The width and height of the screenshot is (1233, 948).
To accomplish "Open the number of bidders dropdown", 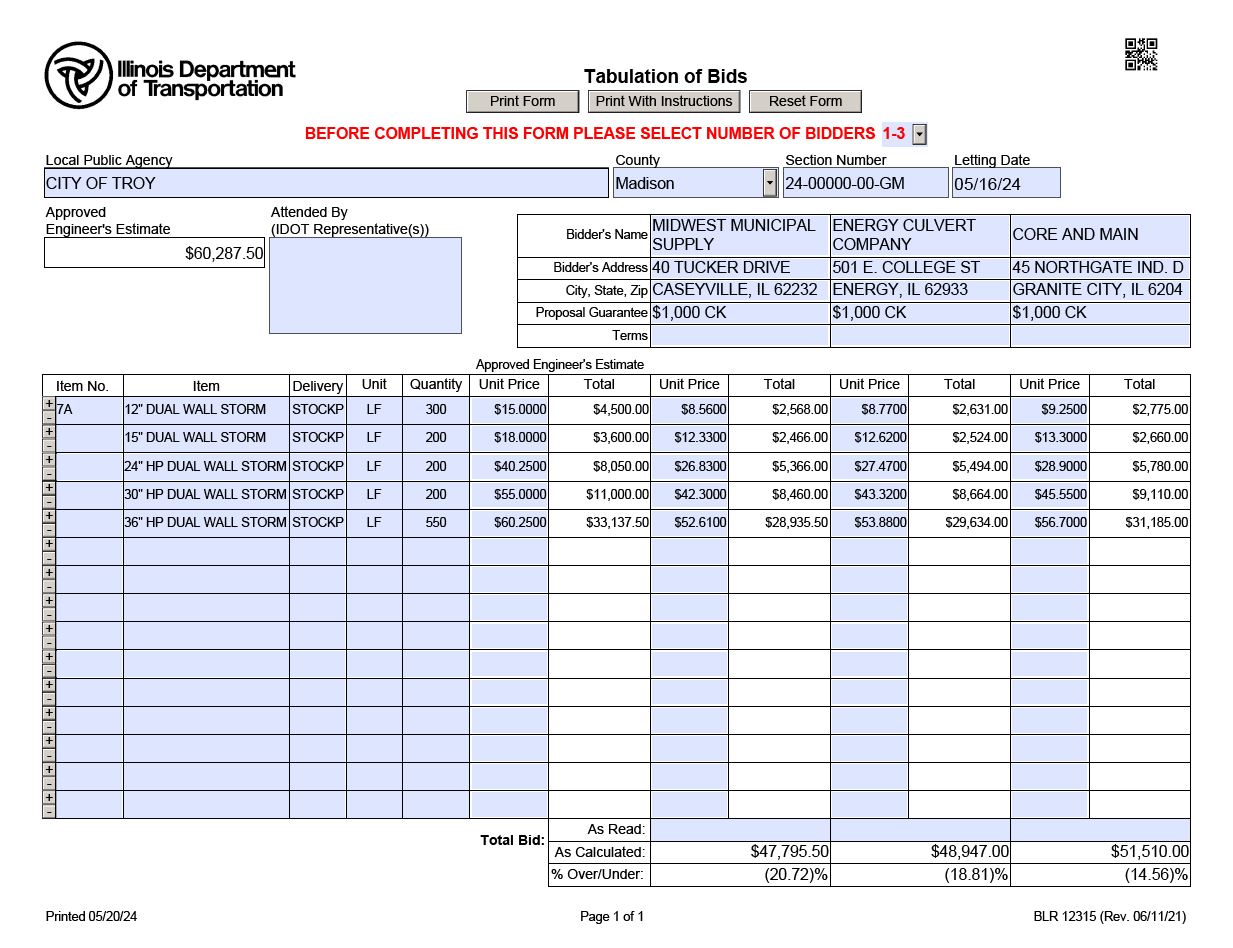I will point(919,135).
